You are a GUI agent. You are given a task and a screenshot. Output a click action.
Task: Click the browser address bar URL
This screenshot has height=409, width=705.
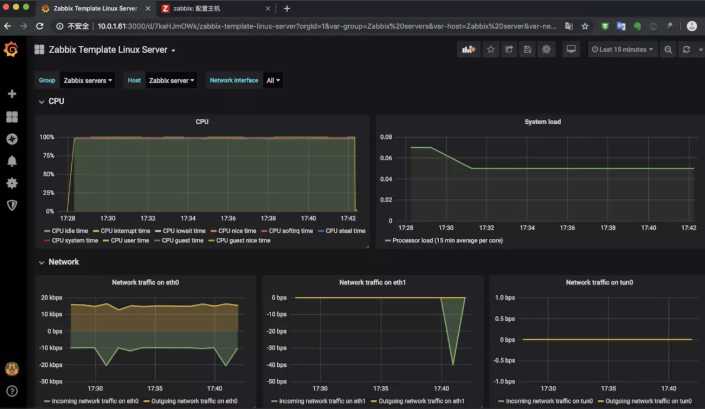(327, 26)
